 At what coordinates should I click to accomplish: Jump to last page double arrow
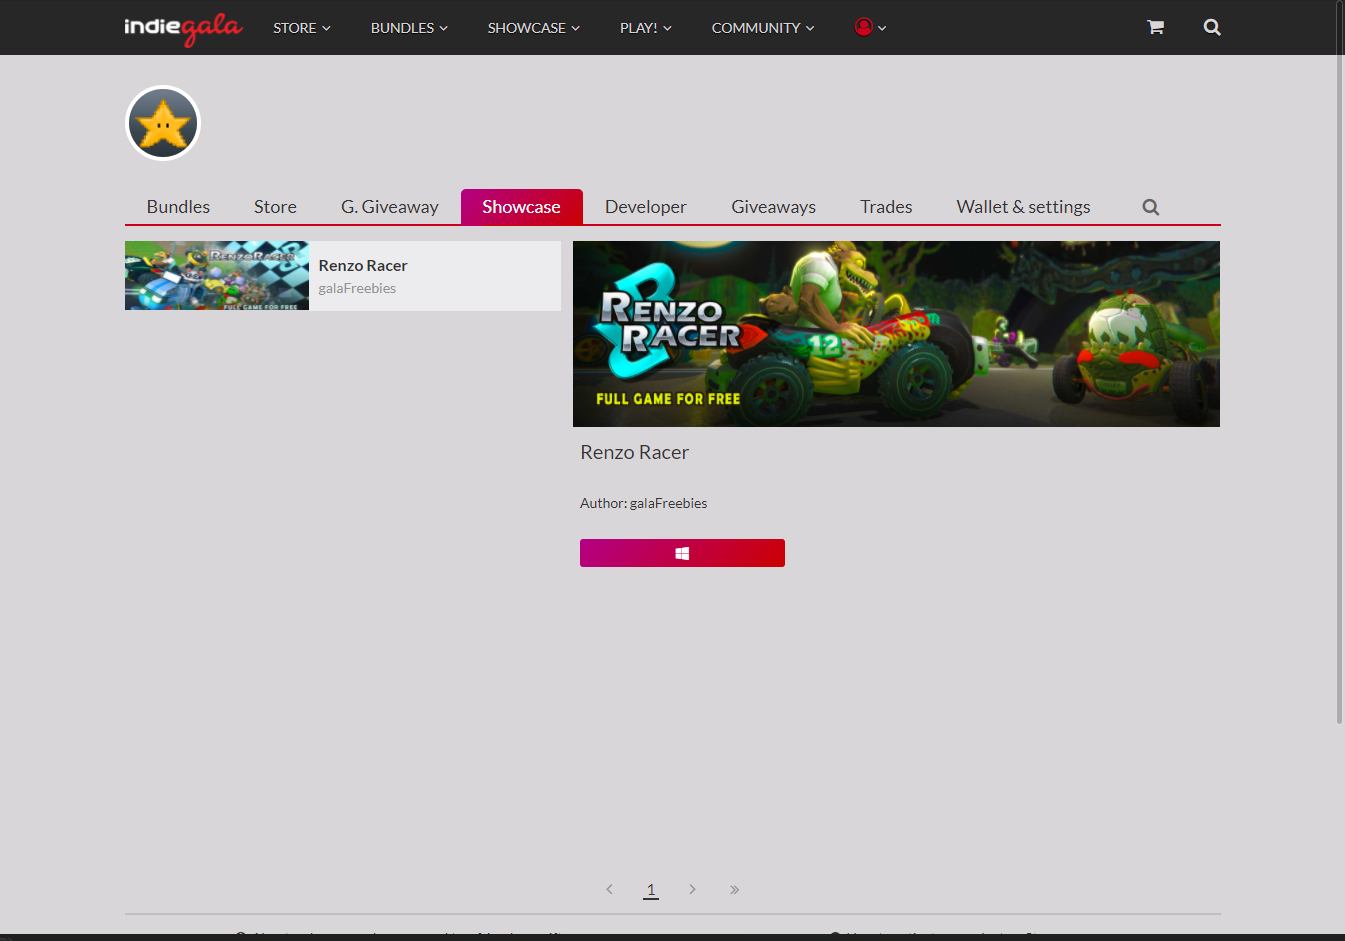click(x=734, y=889)
